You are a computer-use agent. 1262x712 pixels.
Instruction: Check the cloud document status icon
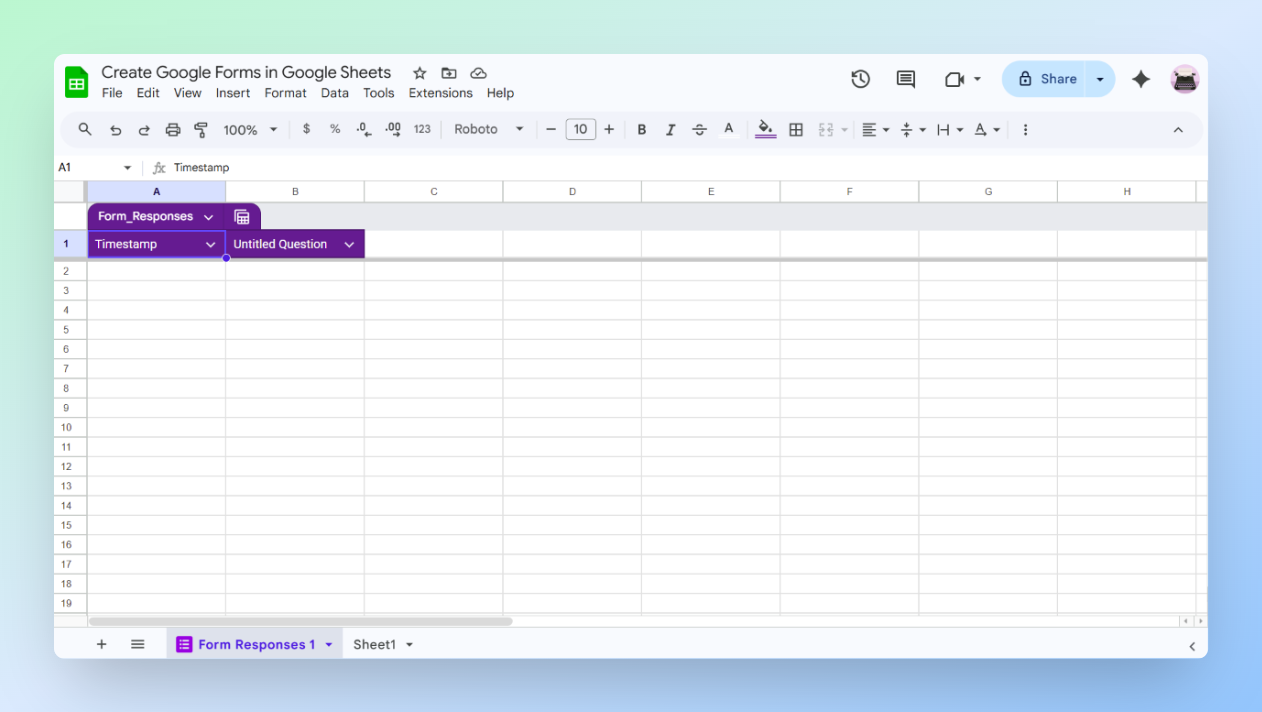[478, 73]
